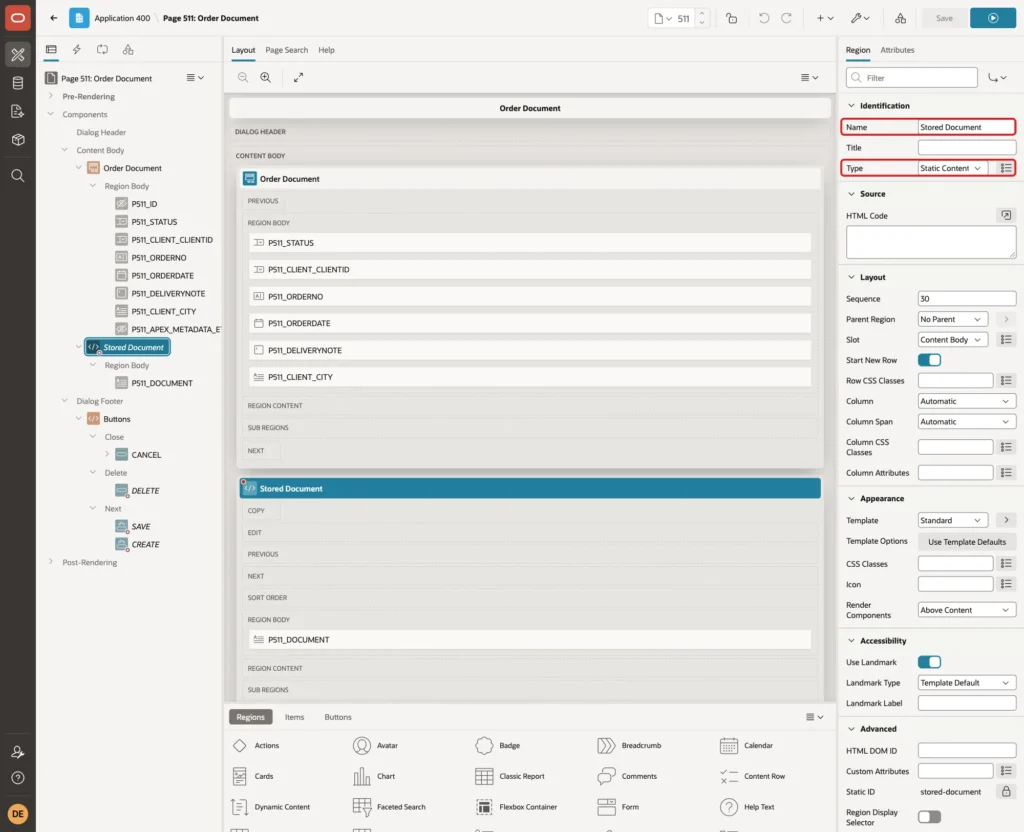
Task: Click the Use Template Defaults button
Action: (967, 542)
